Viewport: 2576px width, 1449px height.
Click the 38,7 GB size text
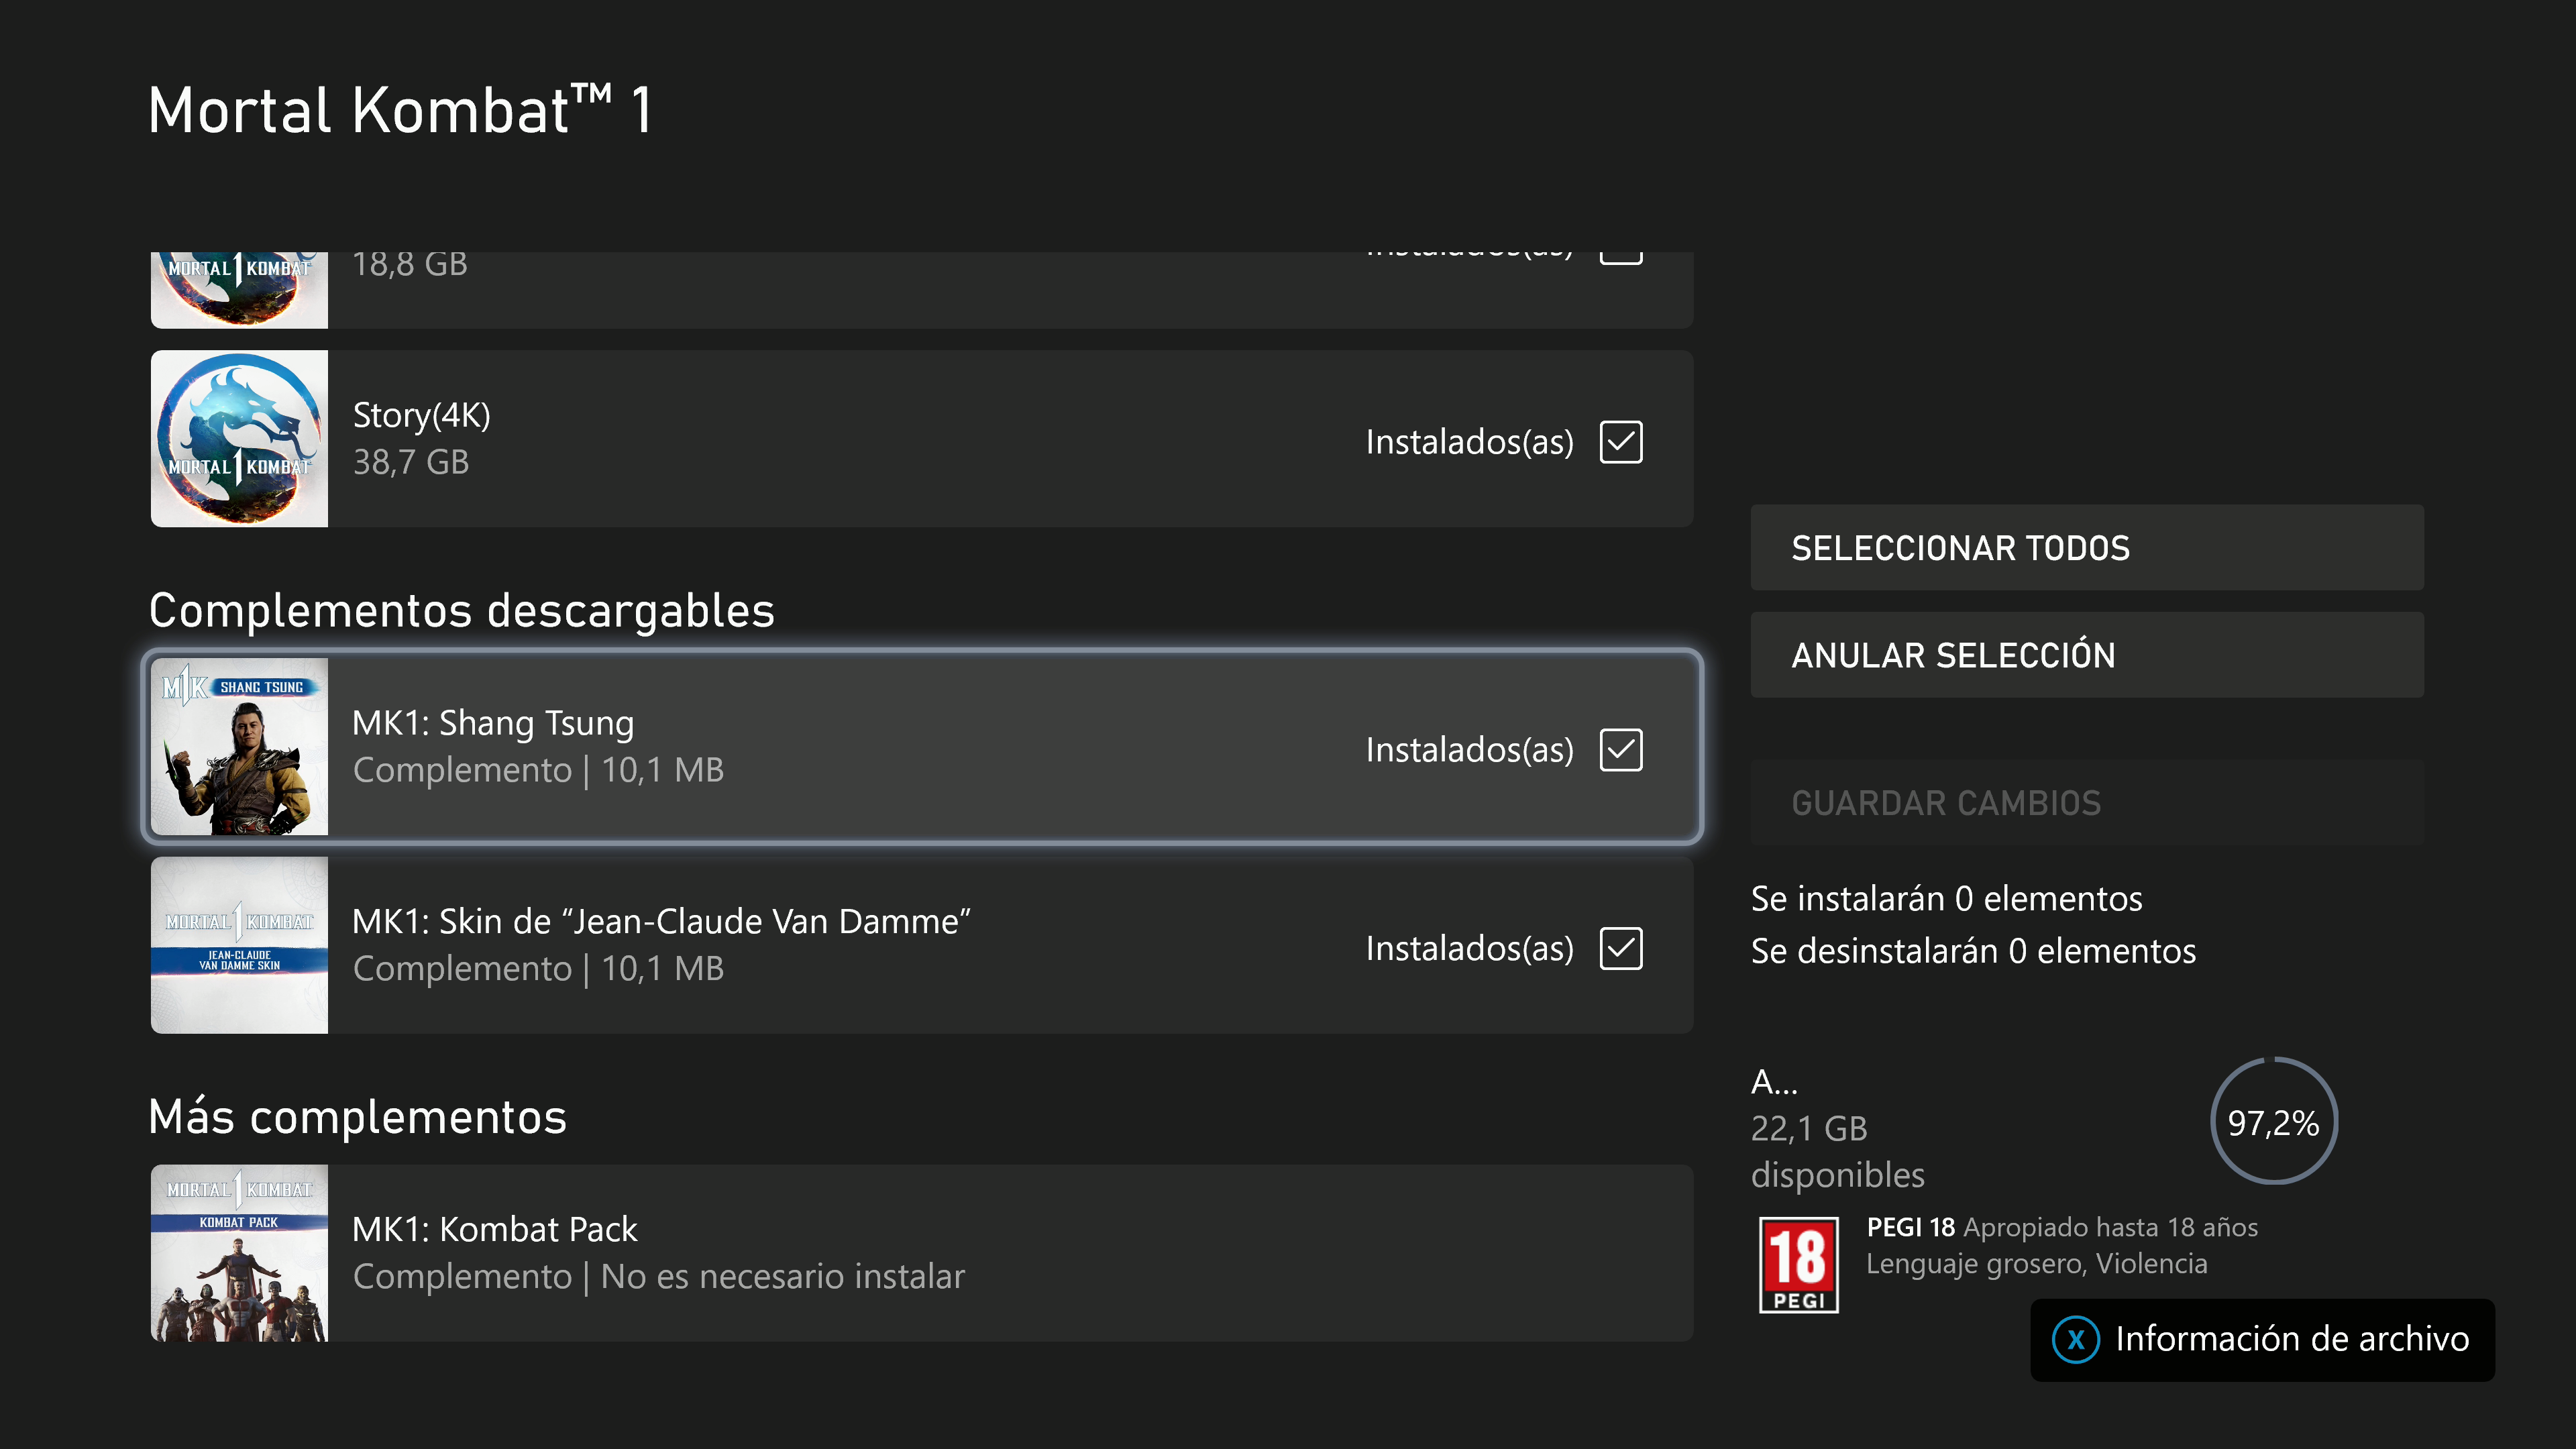(410, 462)
